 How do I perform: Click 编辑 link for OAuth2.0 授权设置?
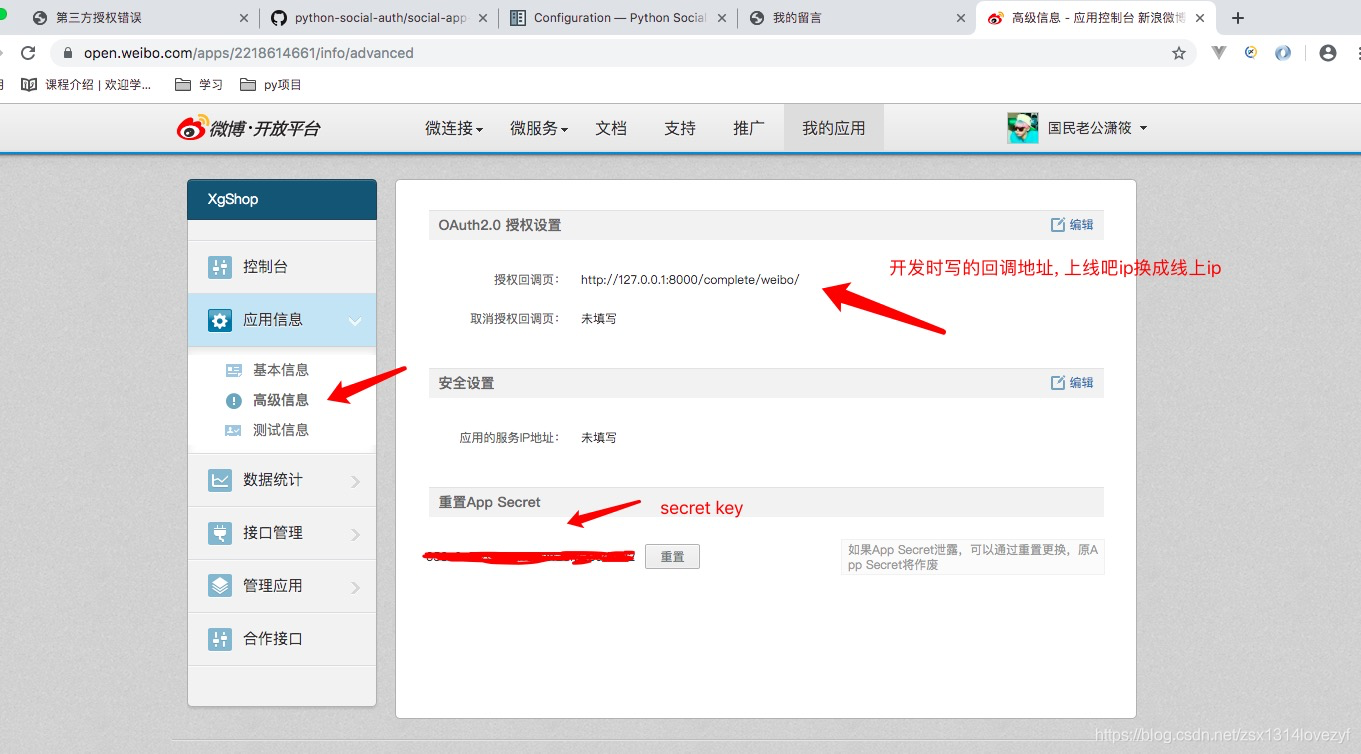[x=1081, y=225]
